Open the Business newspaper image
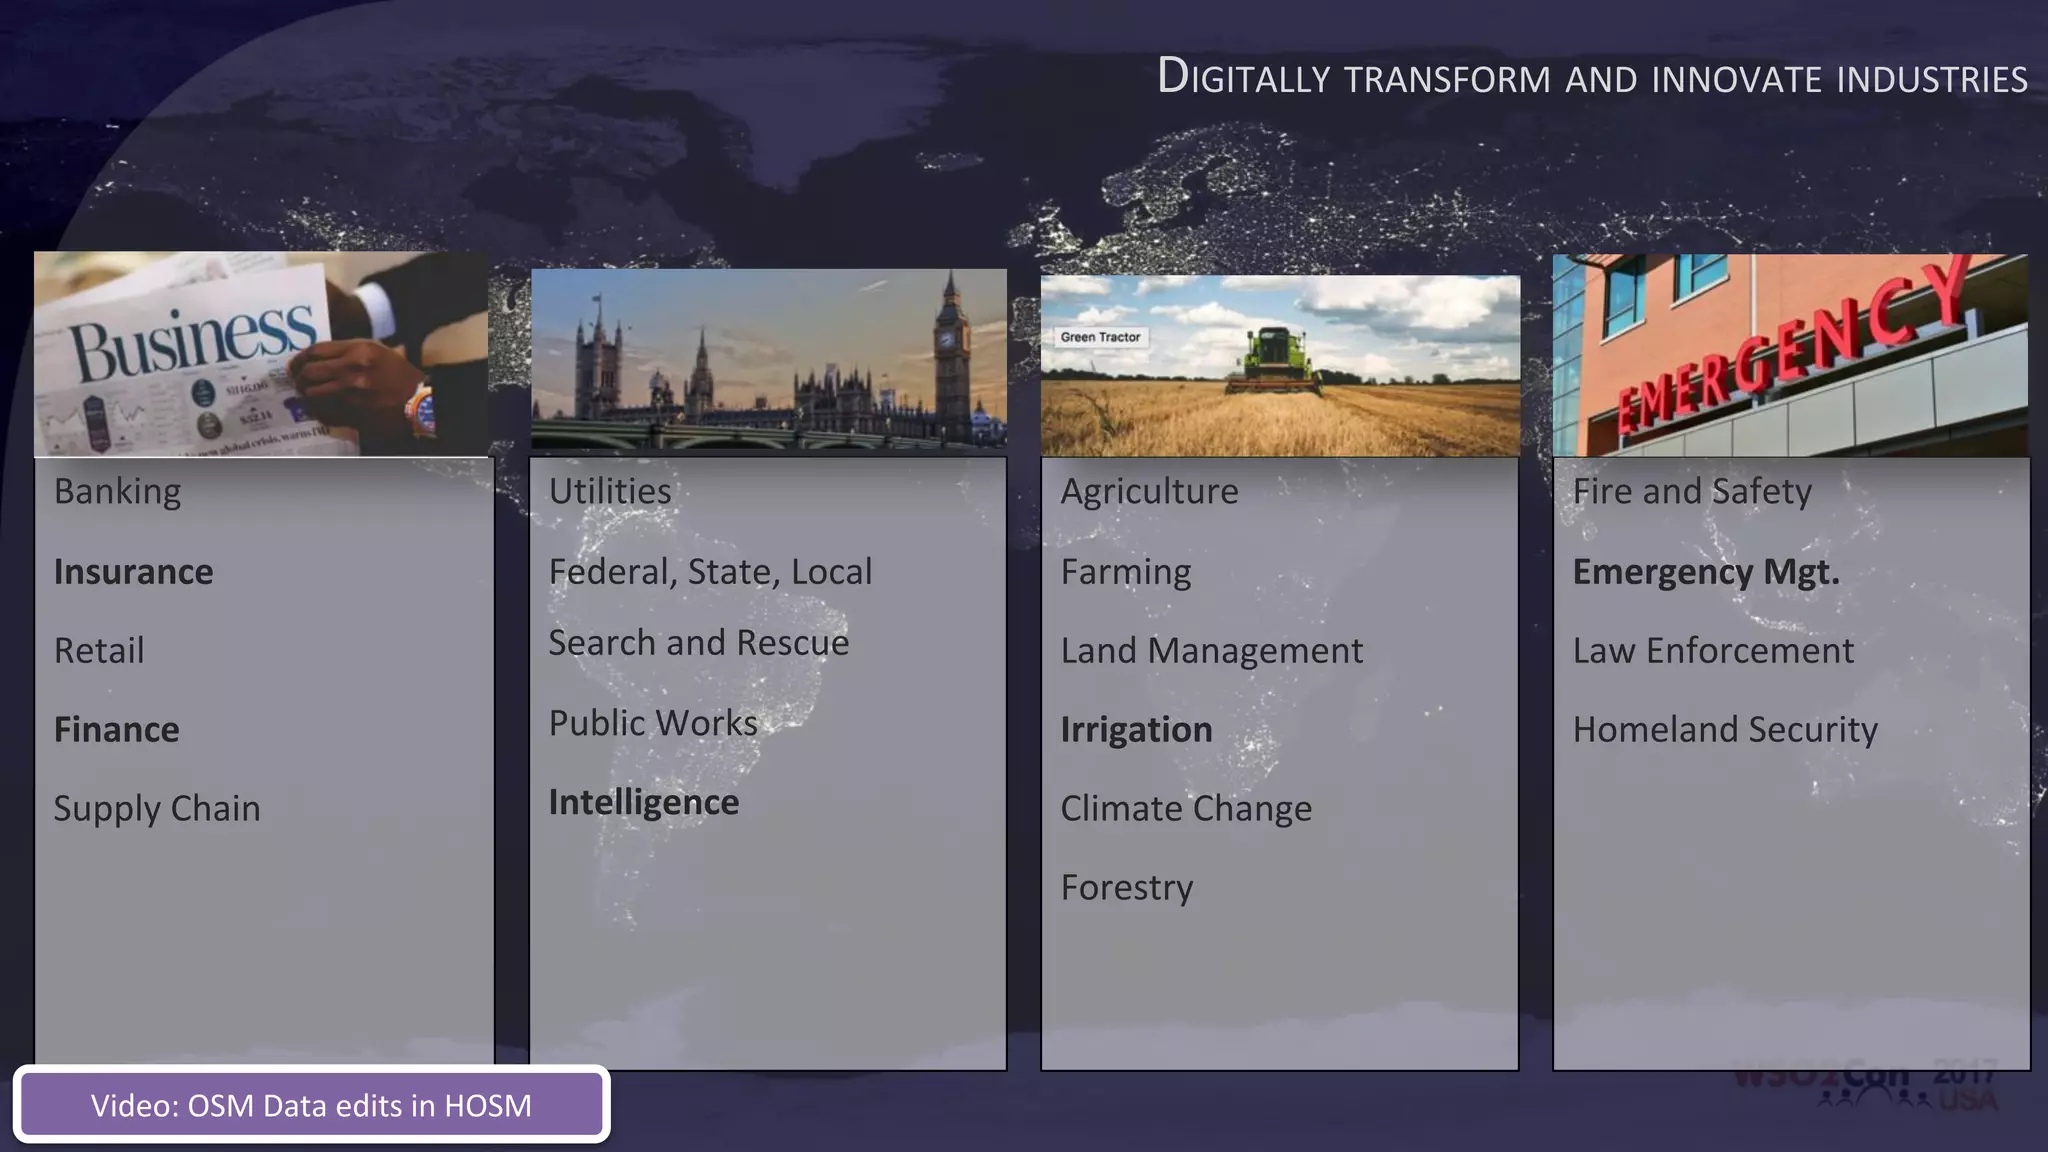 (261, 354)
